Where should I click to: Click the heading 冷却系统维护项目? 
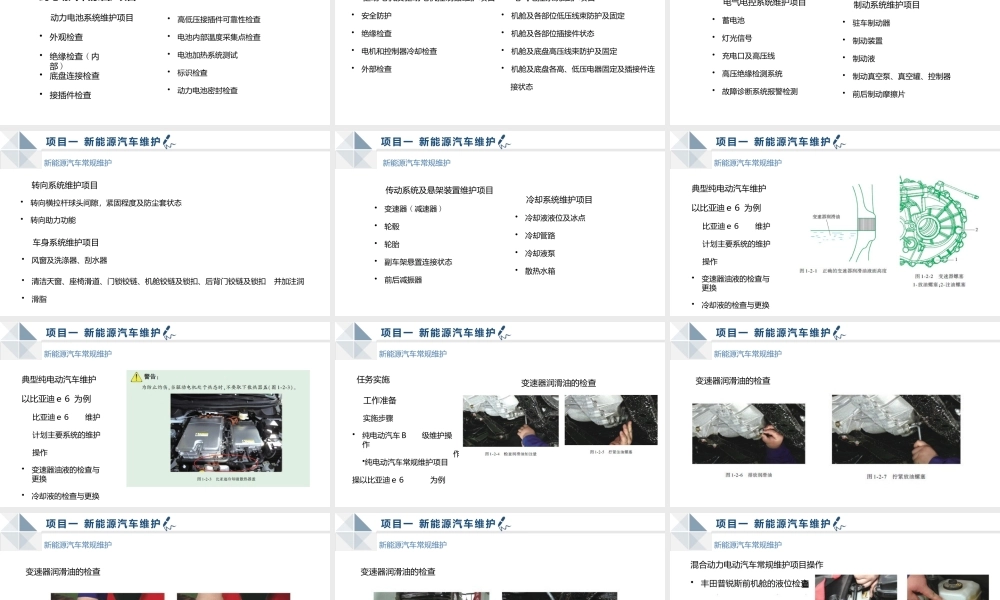pos(559,200)
